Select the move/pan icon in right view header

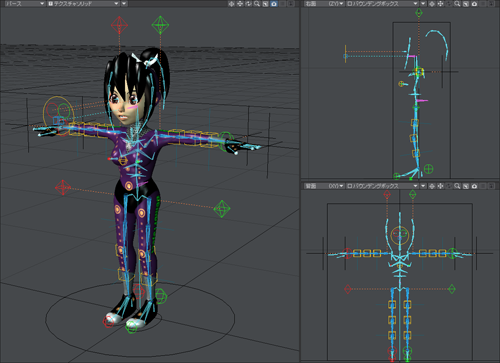(440, 4)
